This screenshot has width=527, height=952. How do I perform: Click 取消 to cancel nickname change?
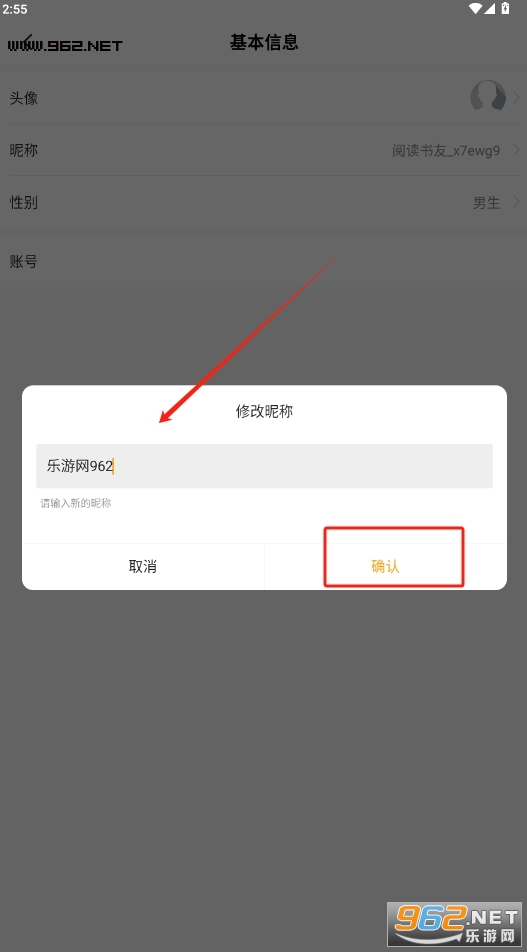pyautogui.click(x=143, y=566)
